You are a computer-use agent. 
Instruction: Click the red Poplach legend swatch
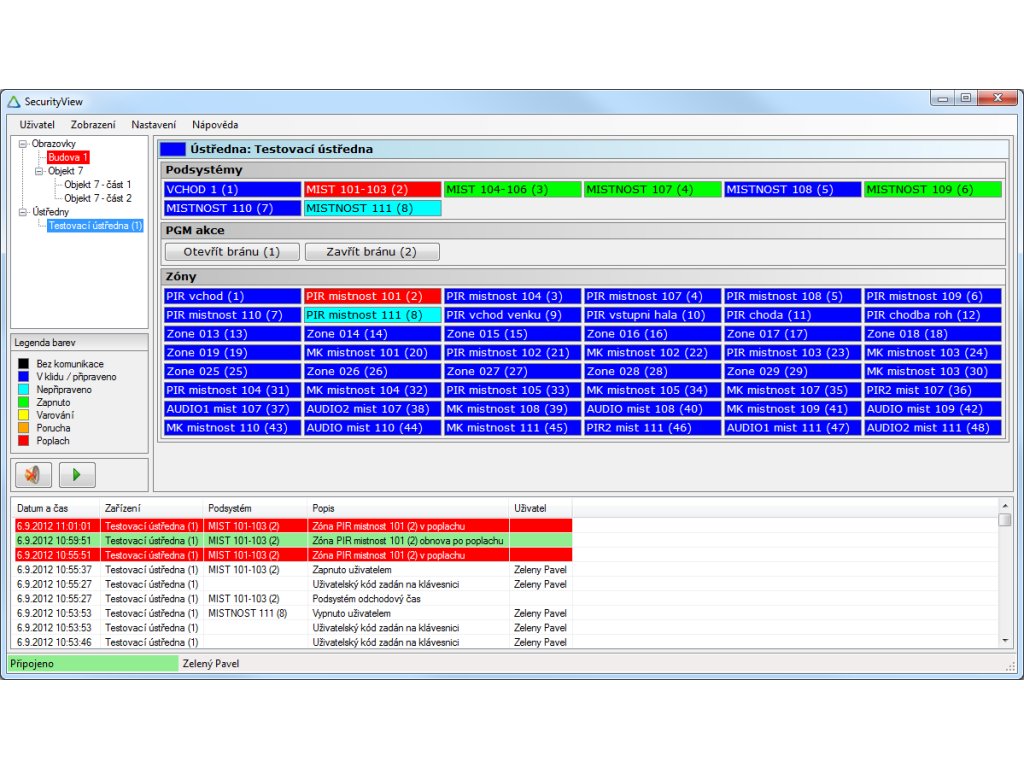point(22,440)
